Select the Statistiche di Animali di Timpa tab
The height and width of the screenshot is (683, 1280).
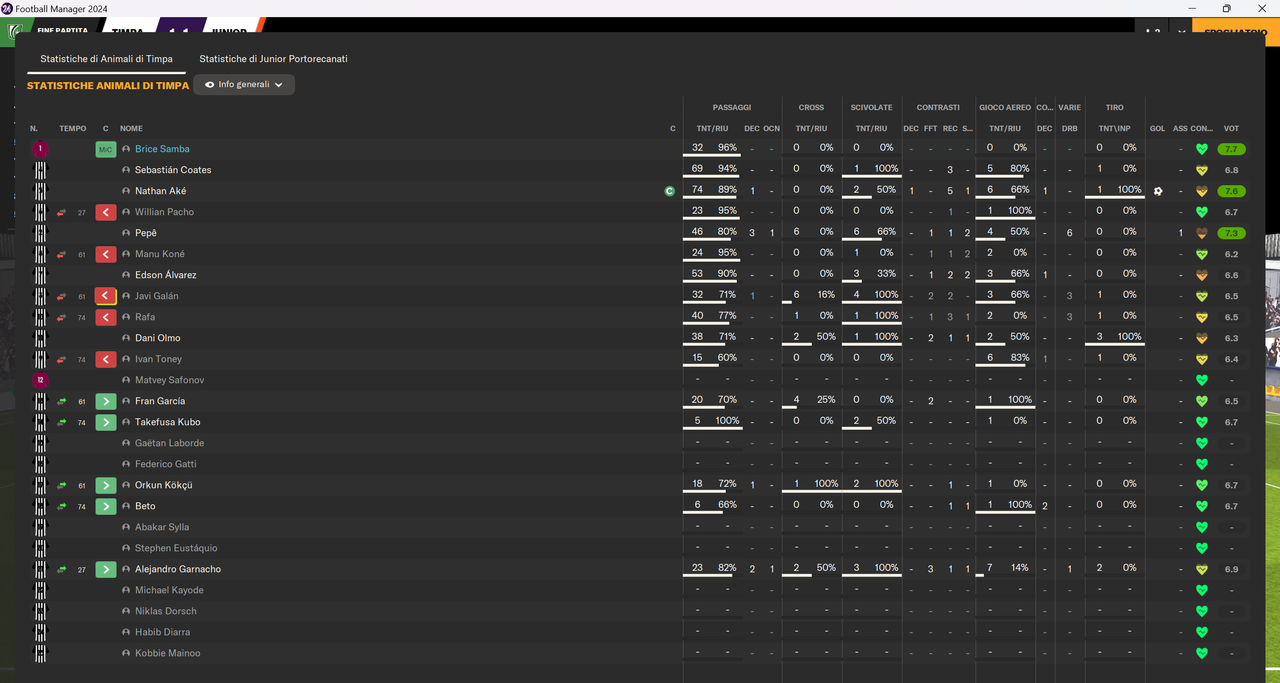106,59
